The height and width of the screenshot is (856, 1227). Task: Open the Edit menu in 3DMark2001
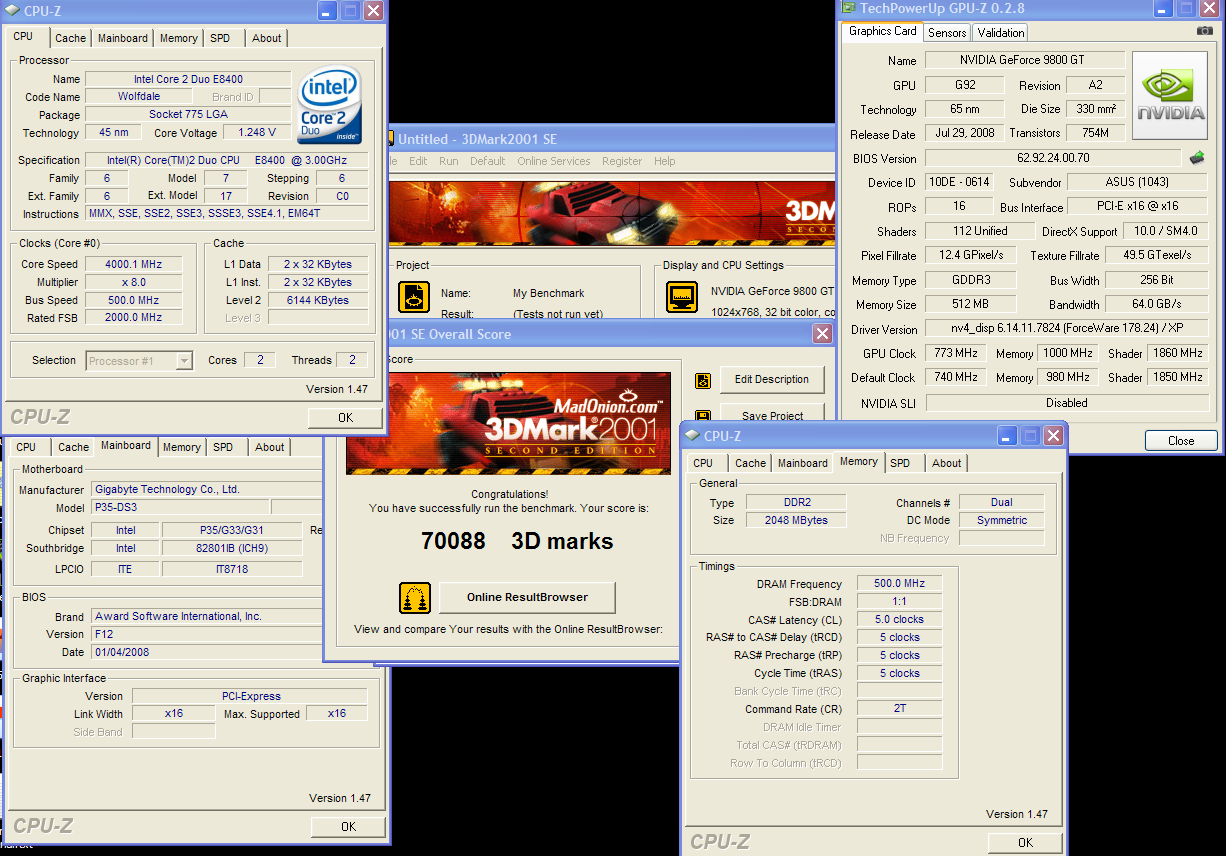[418, 161]
